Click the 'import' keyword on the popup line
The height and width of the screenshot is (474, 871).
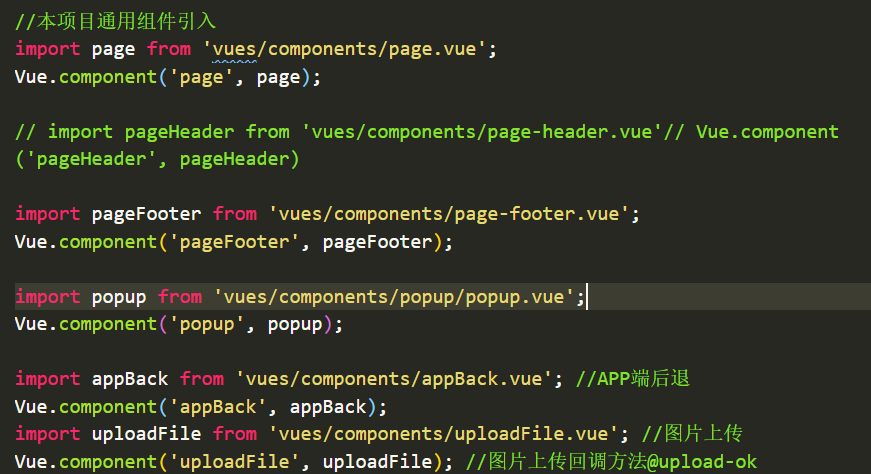tap(47, 296)
